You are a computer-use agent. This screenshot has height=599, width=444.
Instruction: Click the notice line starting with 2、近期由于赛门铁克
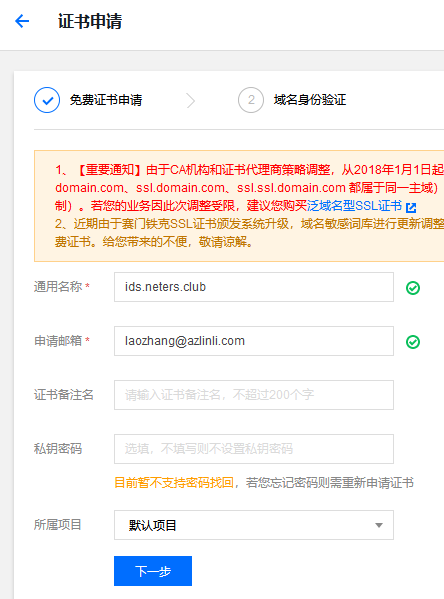pyautogui.click(x=250, y=224)
